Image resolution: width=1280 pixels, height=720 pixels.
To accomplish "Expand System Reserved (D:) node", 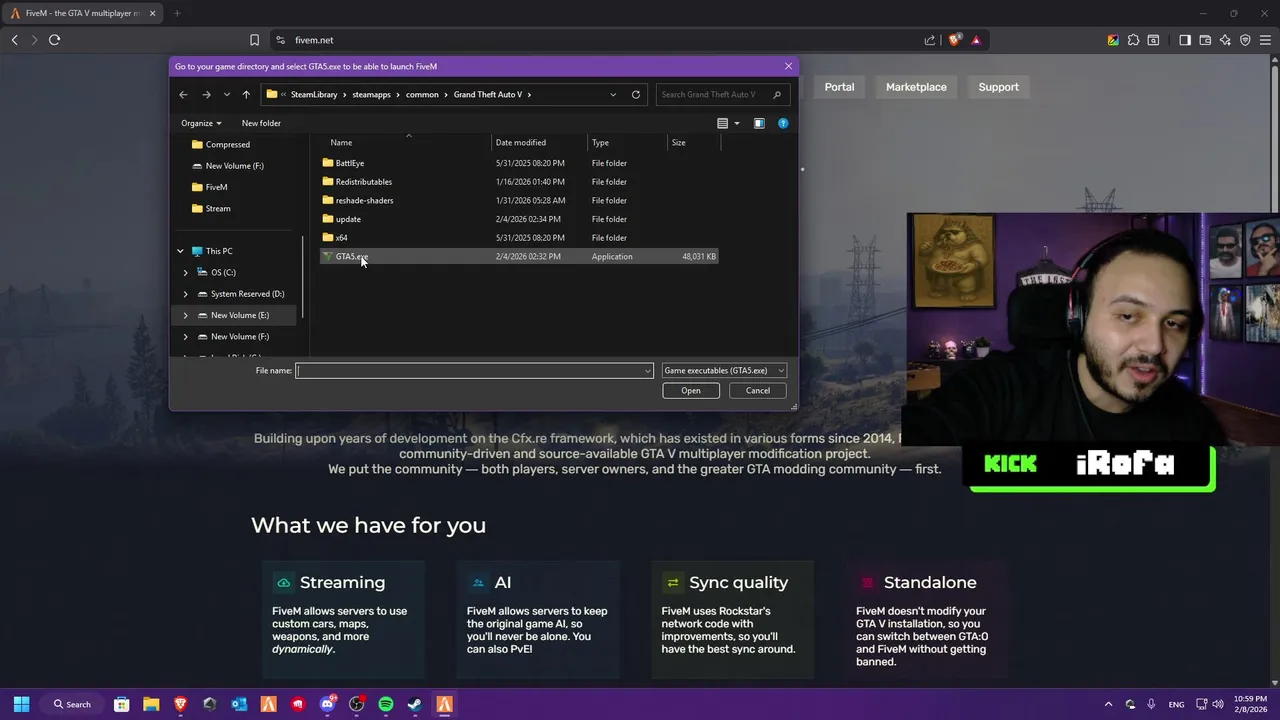I will click(185, 294).
